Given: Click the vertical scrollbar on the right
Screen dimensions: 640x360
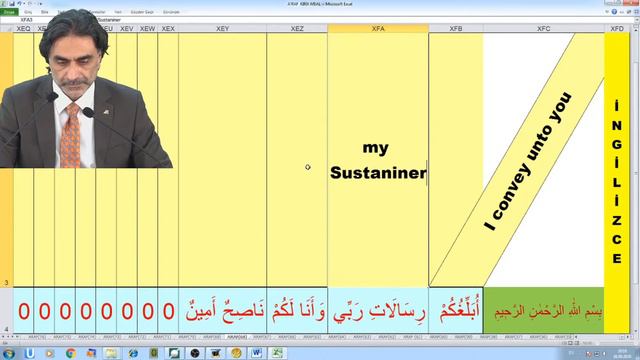Looking at the screenshot, I should (635, 180).
